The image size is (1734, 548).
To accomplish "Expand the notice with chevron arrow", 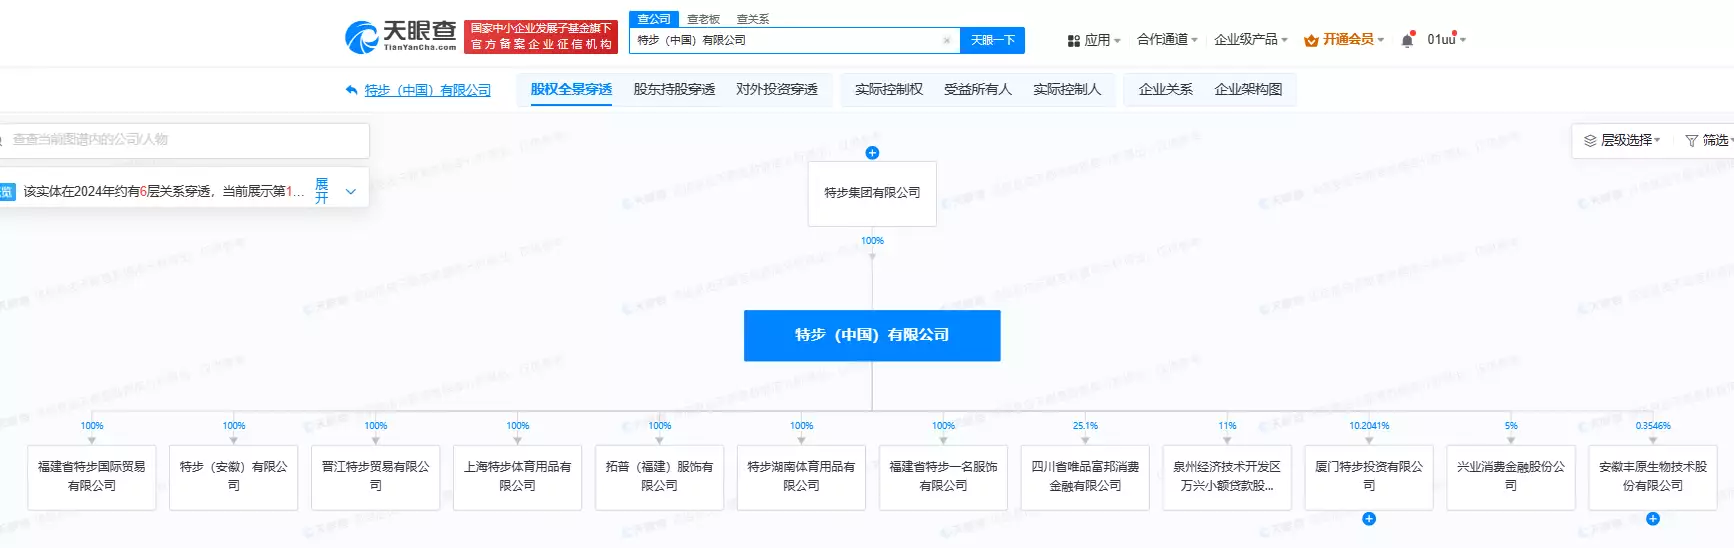I will pos(350,191).
